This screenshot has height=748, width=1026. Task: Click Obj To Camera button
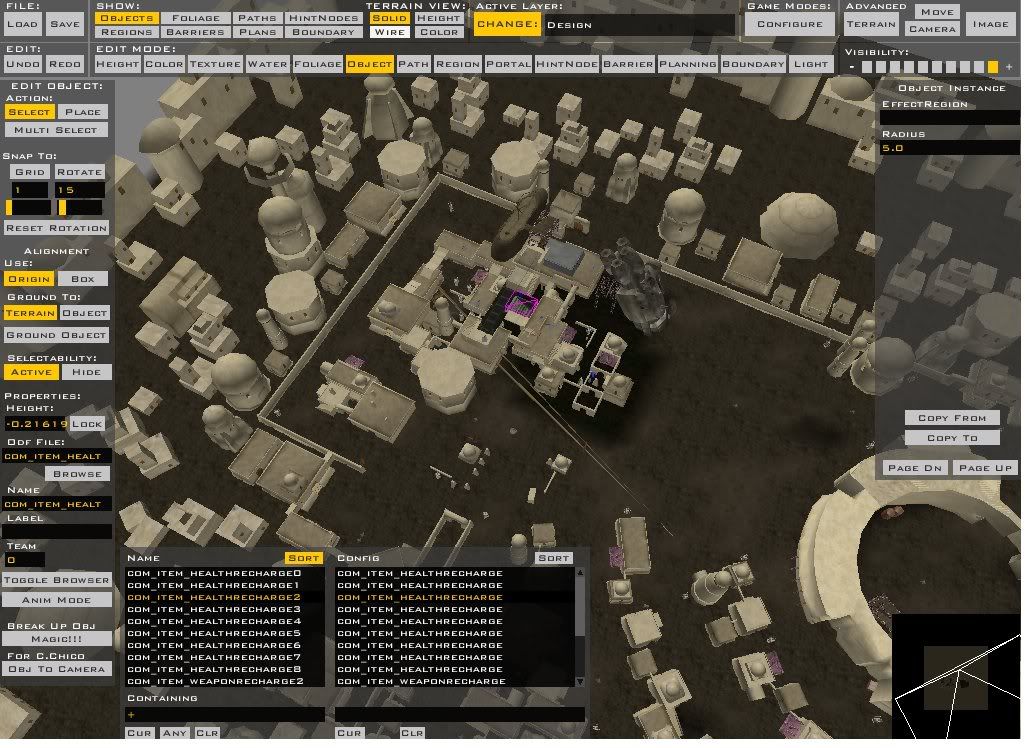coord(56,669)
